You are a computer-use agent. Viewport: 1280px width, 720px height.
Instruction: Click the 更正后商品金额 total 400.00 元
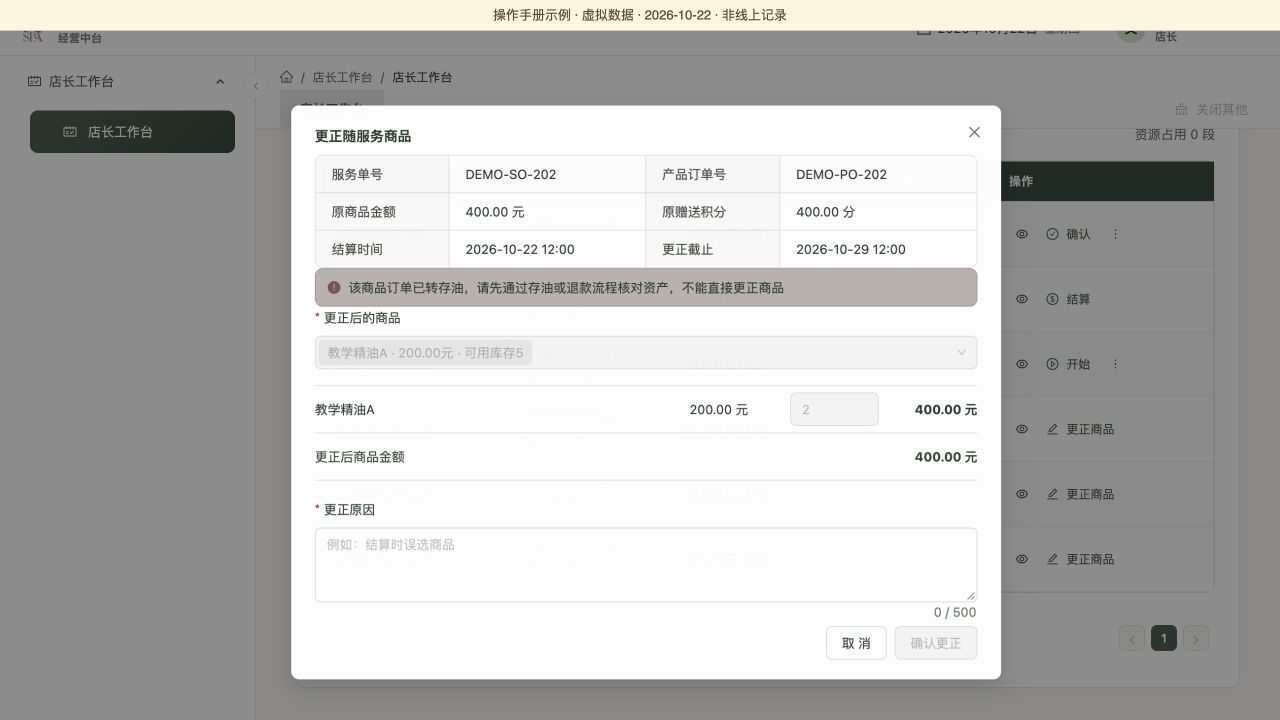click(946, 457)
